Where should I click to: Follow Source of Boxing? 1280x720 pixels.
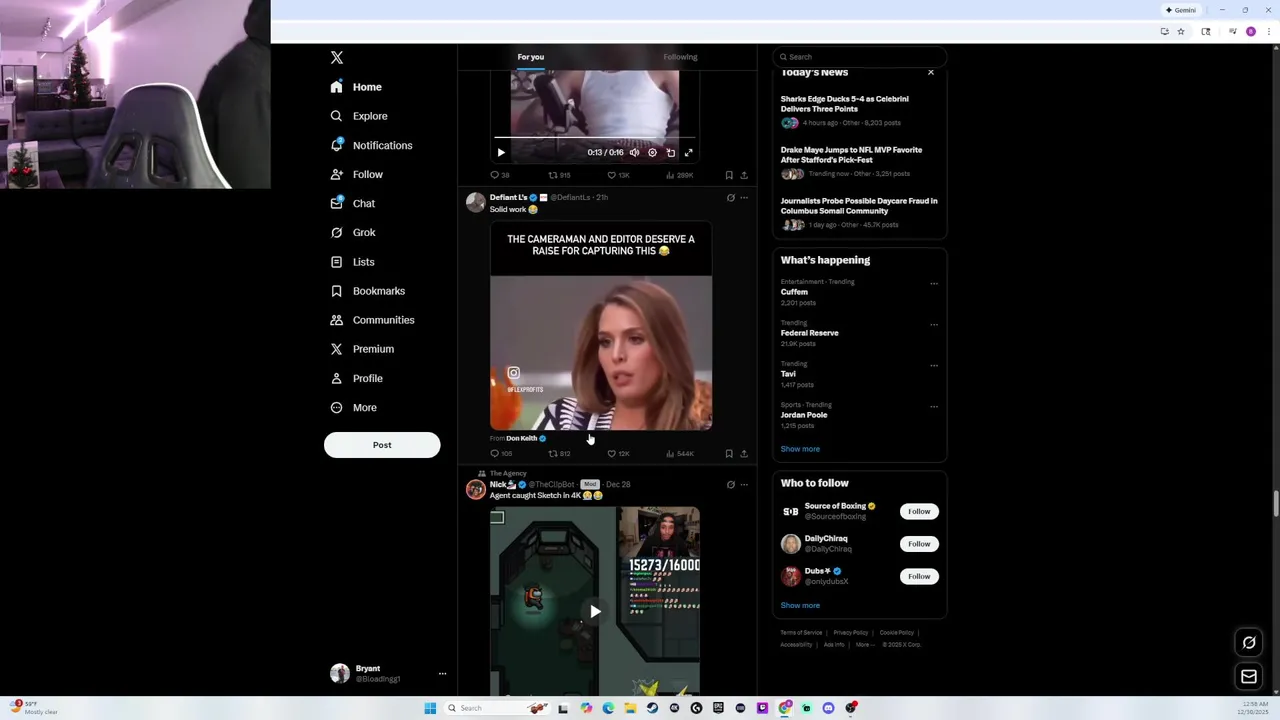tap(919, 512)
